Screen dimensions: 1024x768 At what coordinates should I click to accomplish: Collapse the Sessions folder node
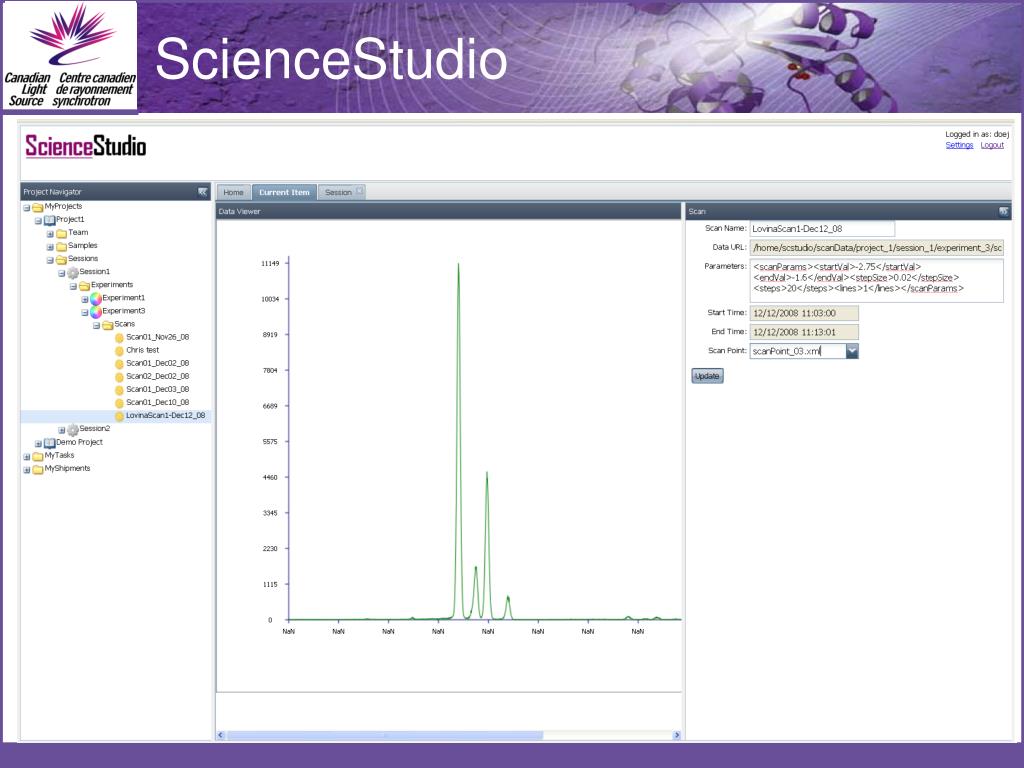[x=50, y=260]
